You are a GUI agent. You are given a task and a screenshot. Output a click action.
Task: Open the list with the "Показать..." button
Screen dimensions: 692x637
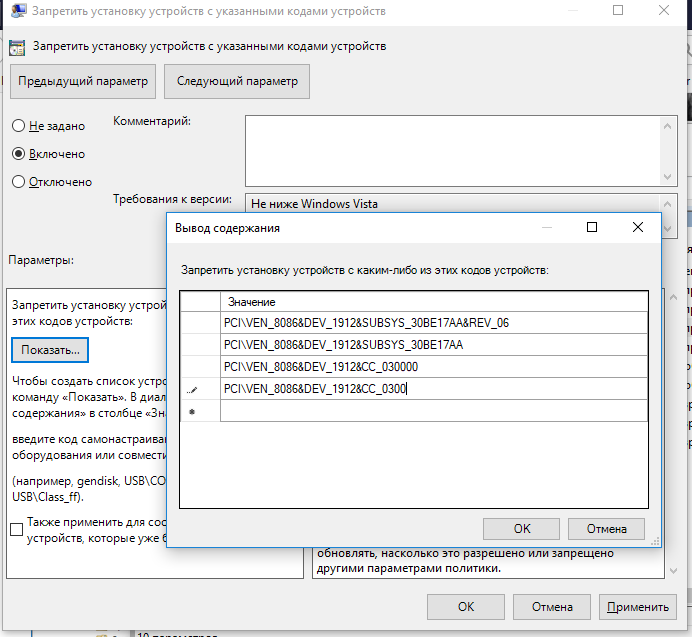click(x=51, y=350)
